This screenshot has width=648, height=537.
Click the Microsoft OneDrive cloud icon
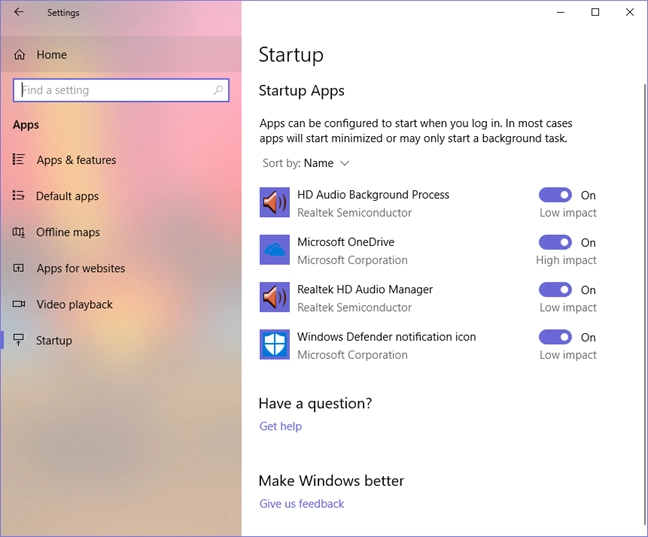click(274, 250)
